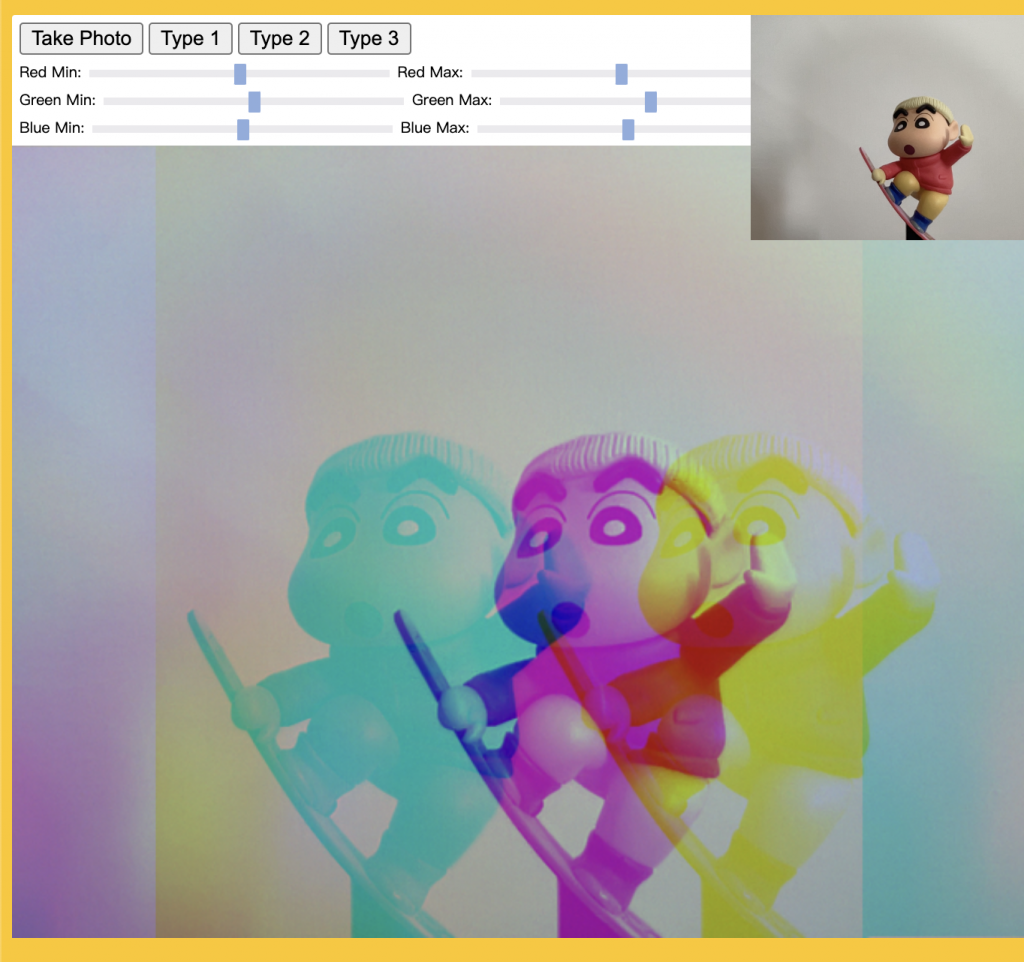
Task: Click the Red Max slider handle
Action: coord(622,74)
